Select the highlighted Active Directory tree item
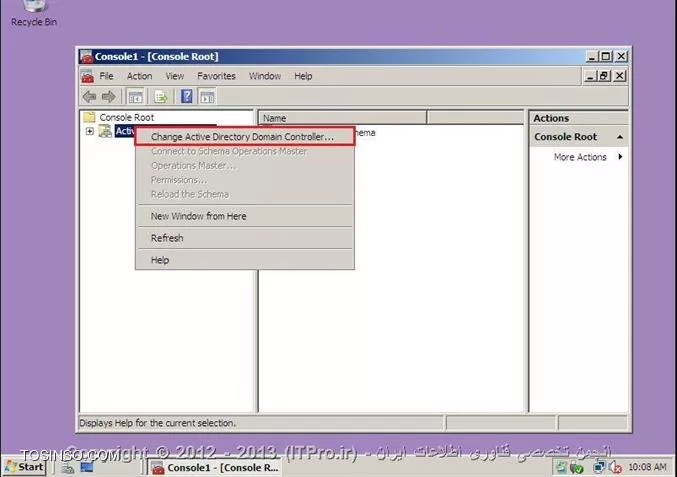This screenshot has height=477, width=677. pyautogui.click(x=125, y=131)
